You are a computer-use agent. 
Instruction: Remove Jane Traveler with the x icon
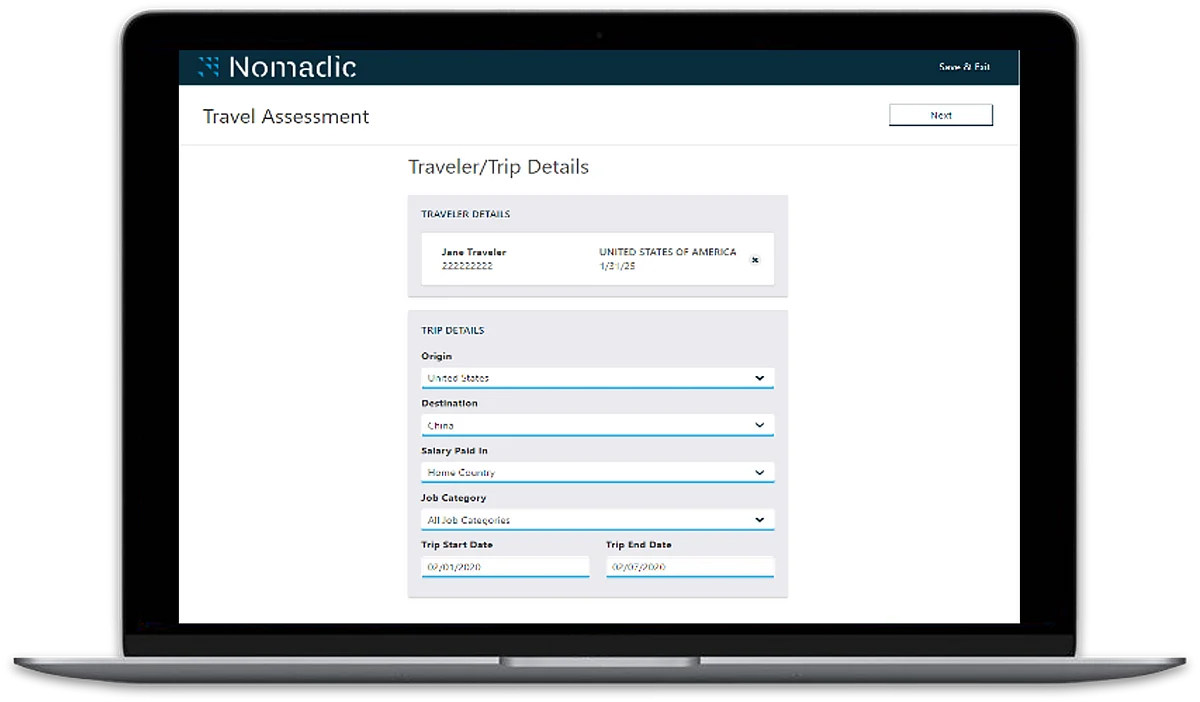coord(755,260)
